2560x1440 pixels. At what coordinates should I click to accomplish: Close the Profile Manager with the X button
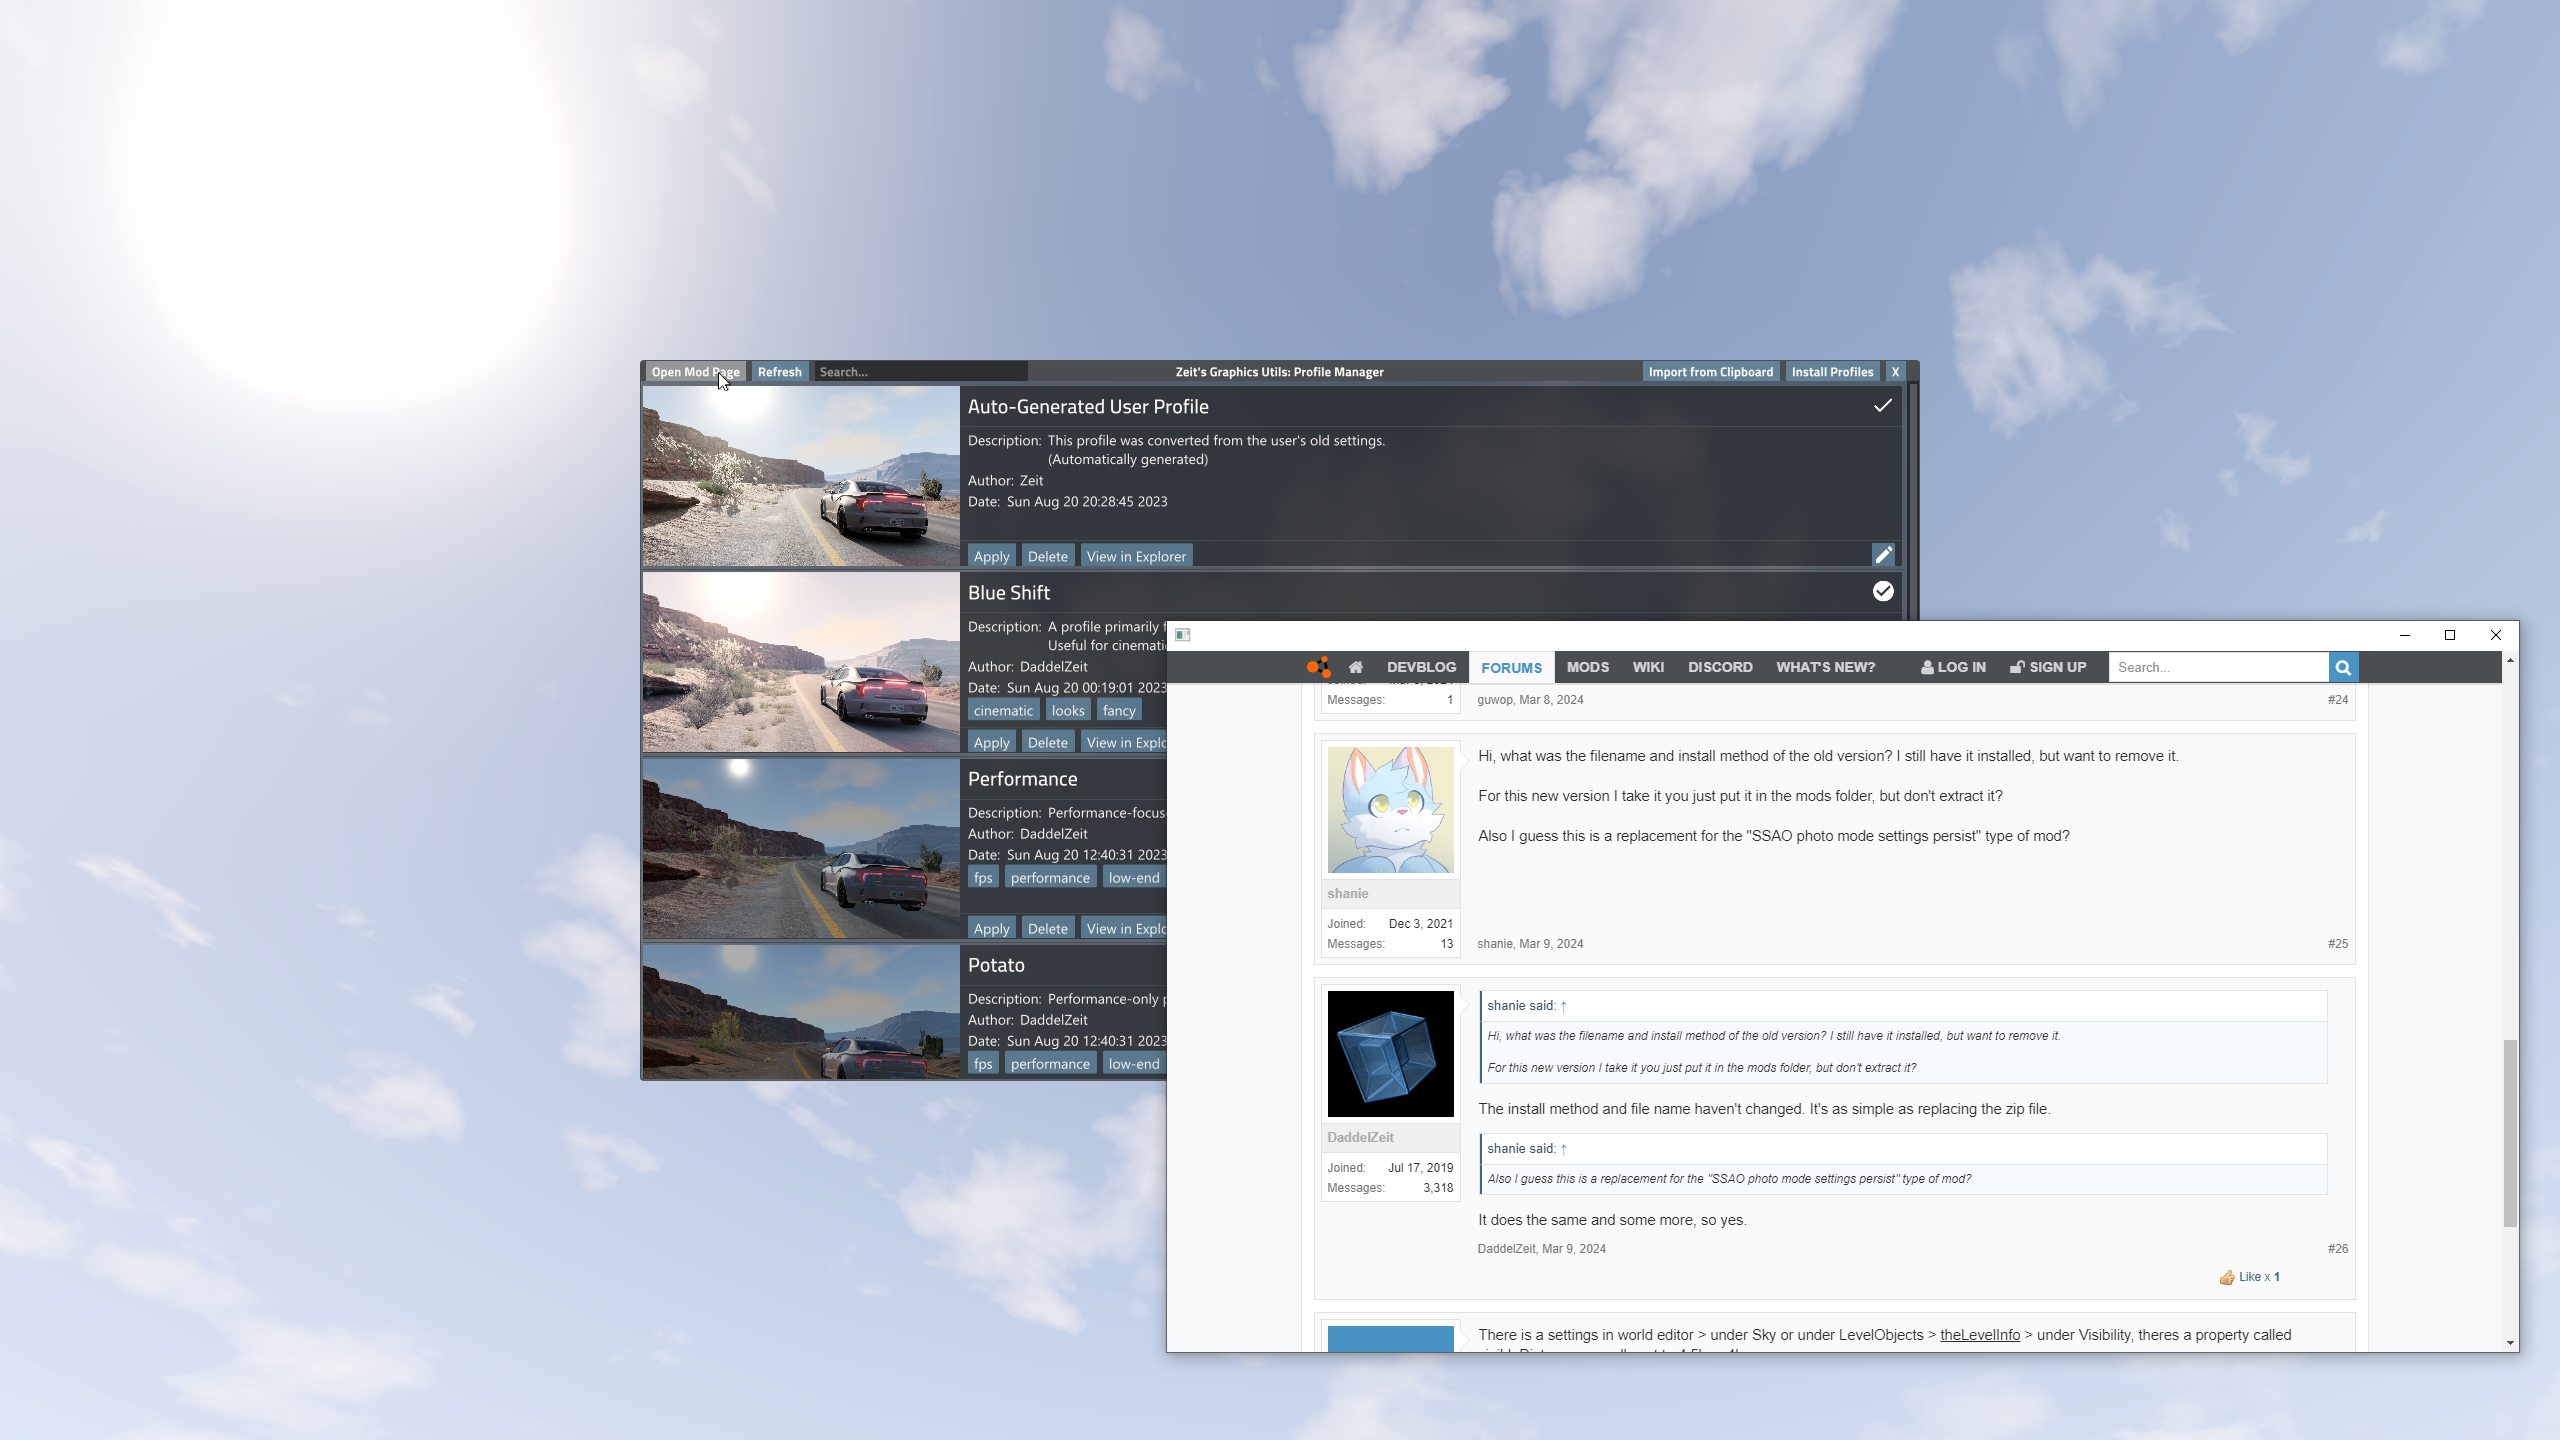tap(1895, 372)
